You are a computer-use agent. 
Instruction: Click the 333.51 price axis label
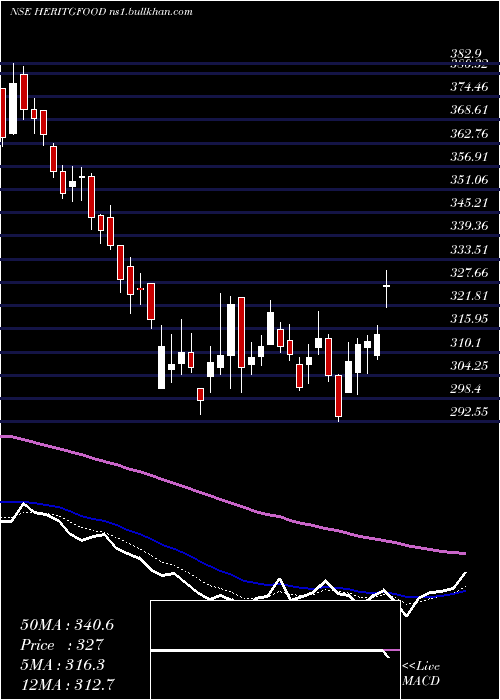tap(469, 250)
